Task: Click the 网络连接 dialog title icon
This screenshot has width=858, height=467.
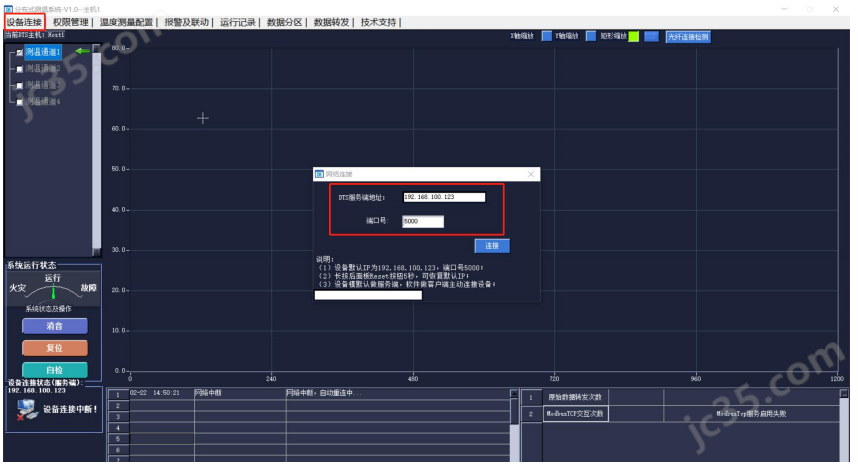Action: [319, 174]
